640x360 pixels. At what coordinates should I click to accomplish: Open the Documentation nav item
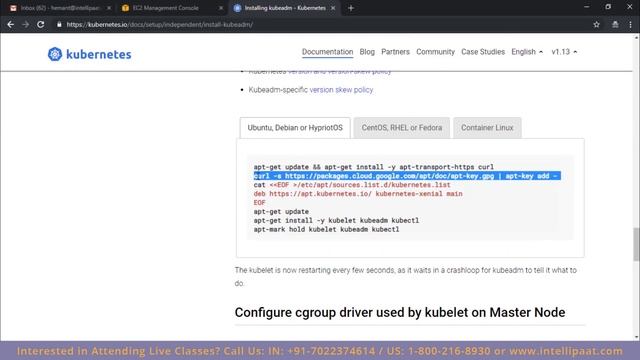[x=327, y=52]
